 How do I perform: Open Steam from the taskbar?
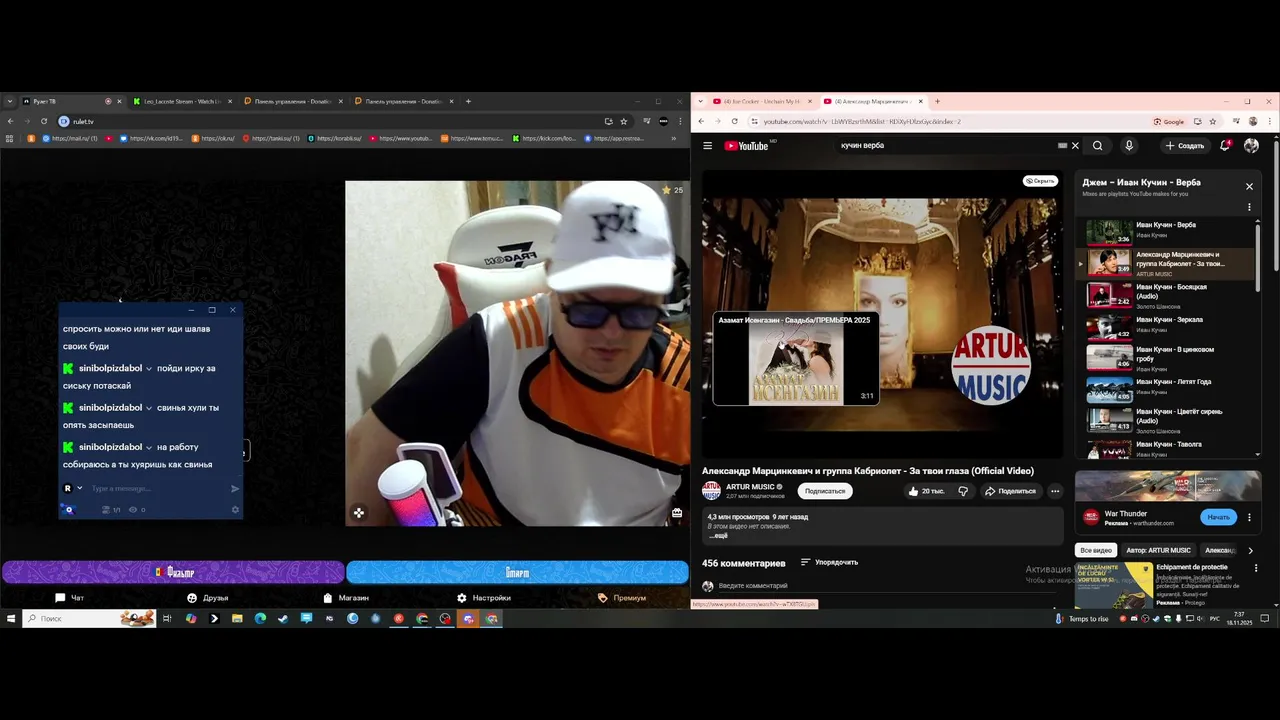click(x=283, y=619)
